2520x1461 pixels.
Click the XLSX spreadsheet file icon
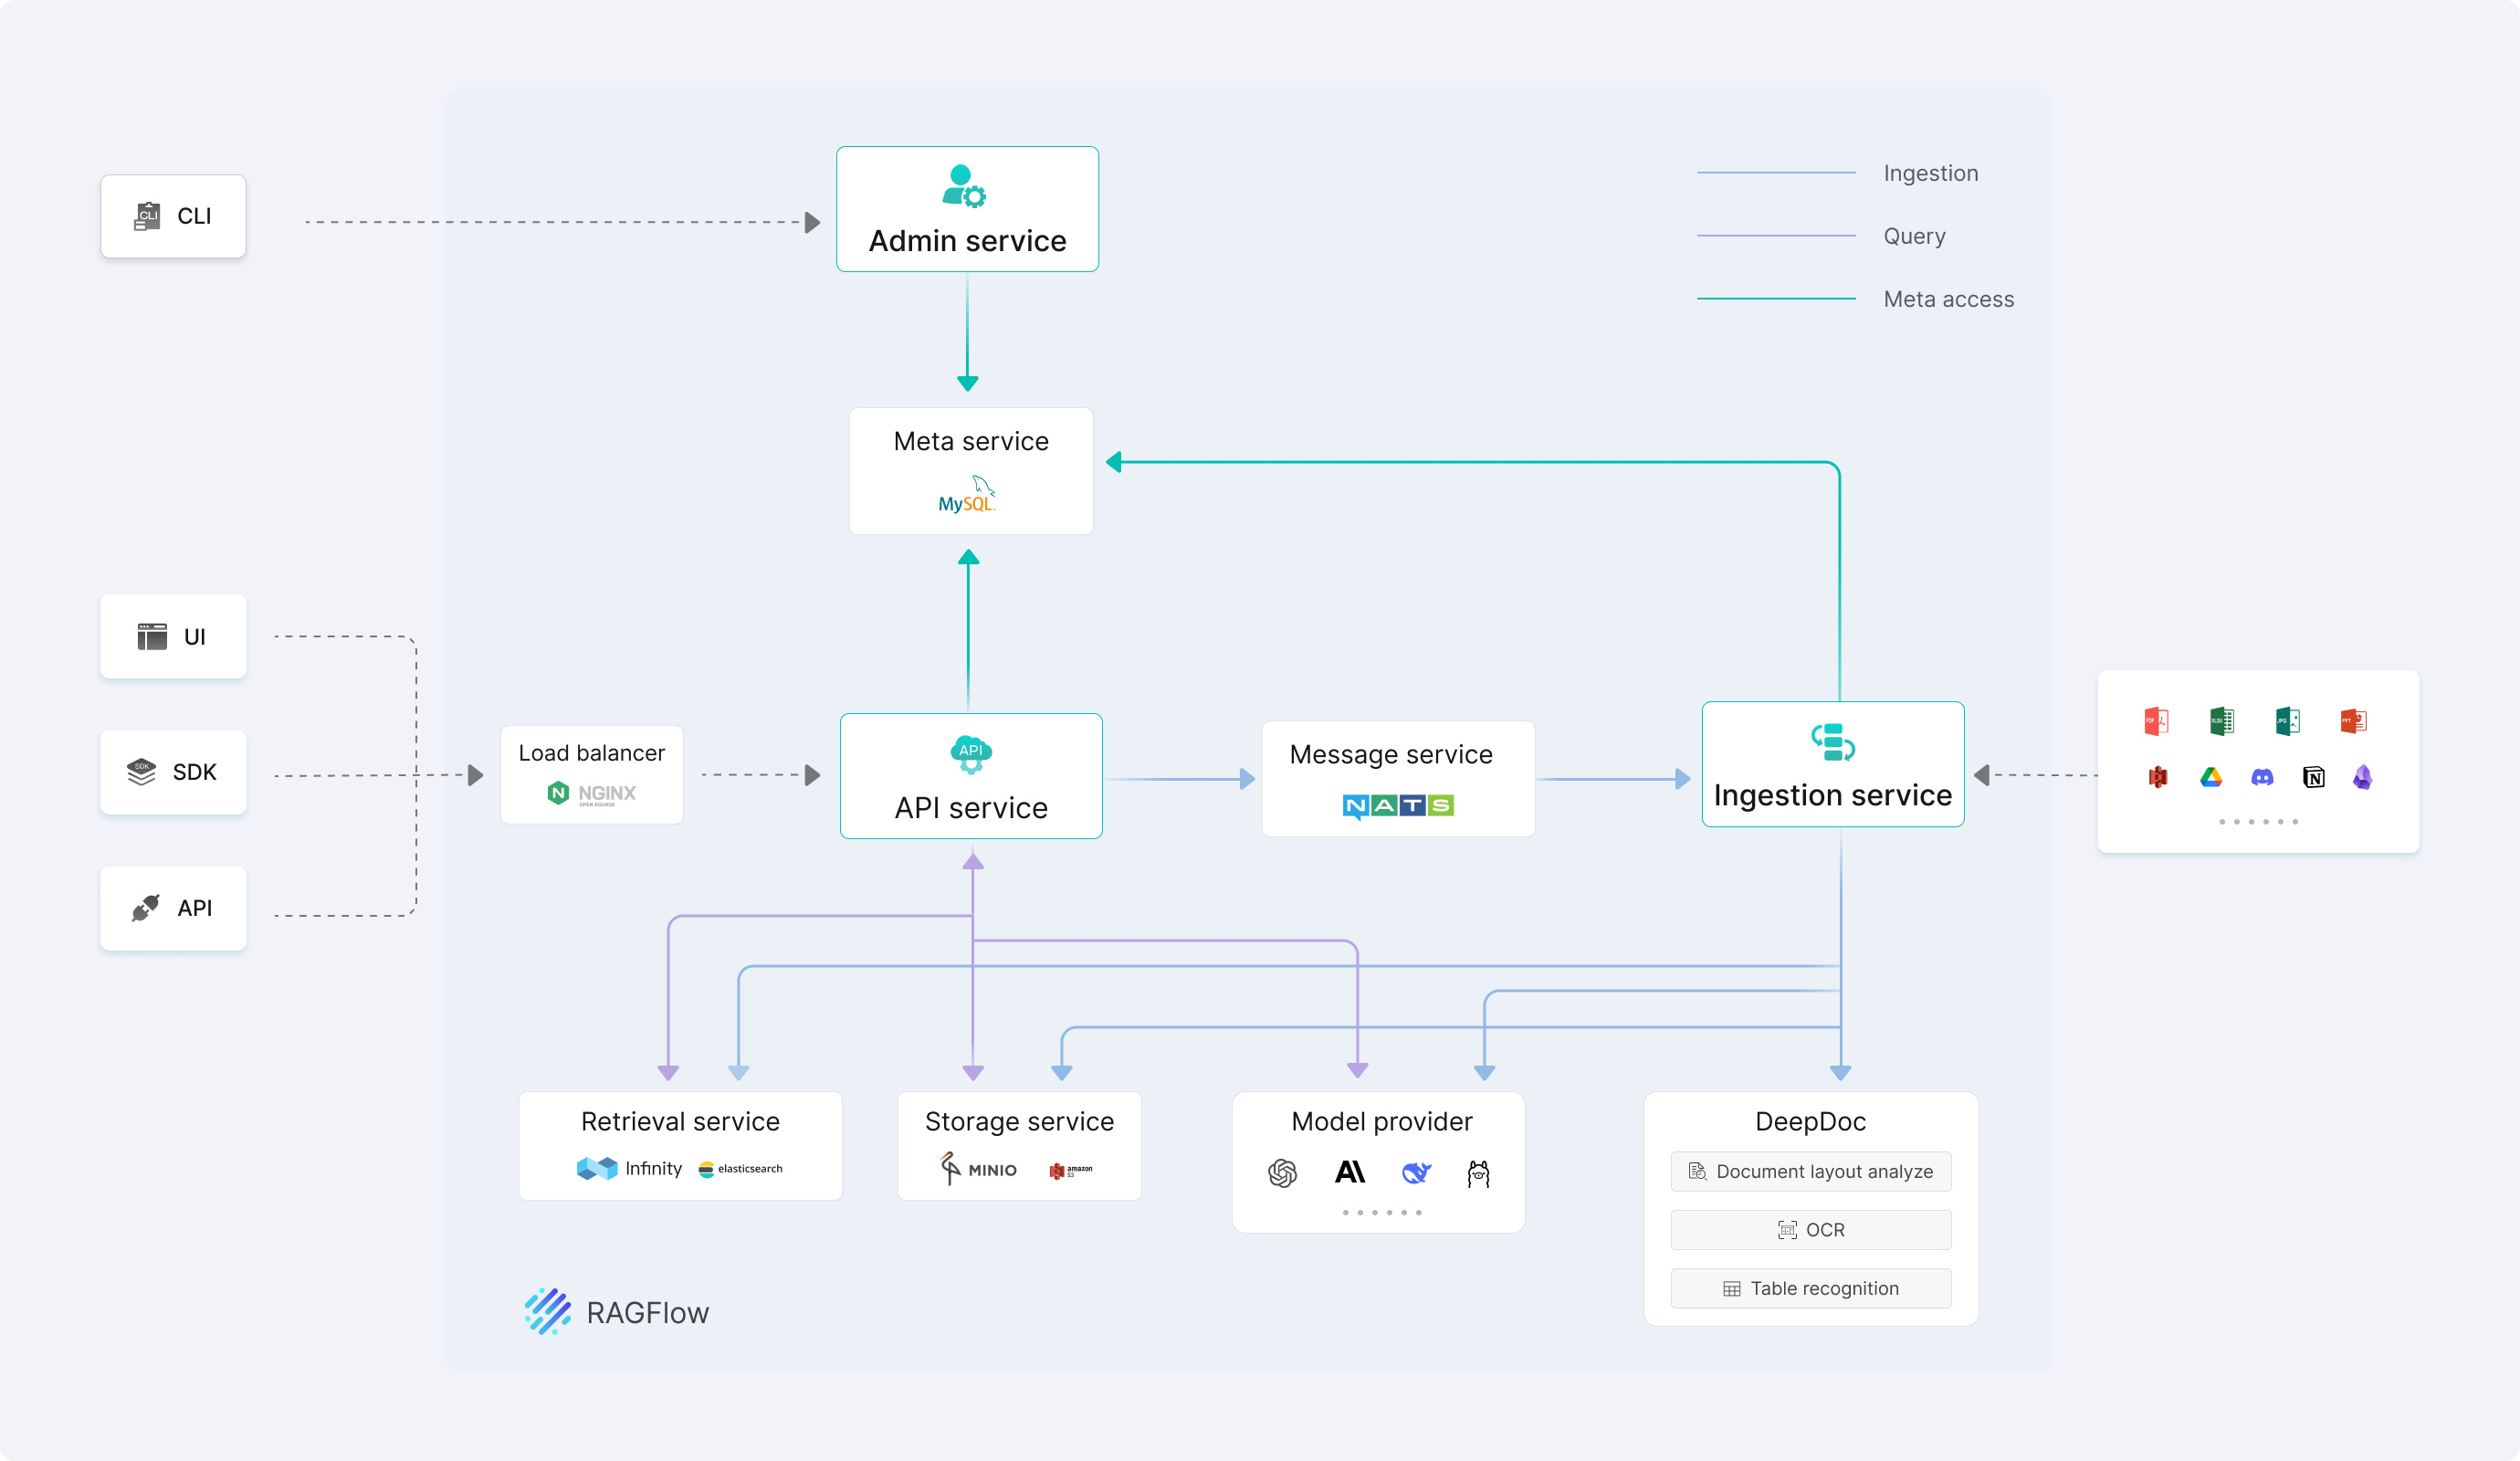[2221, 721]
